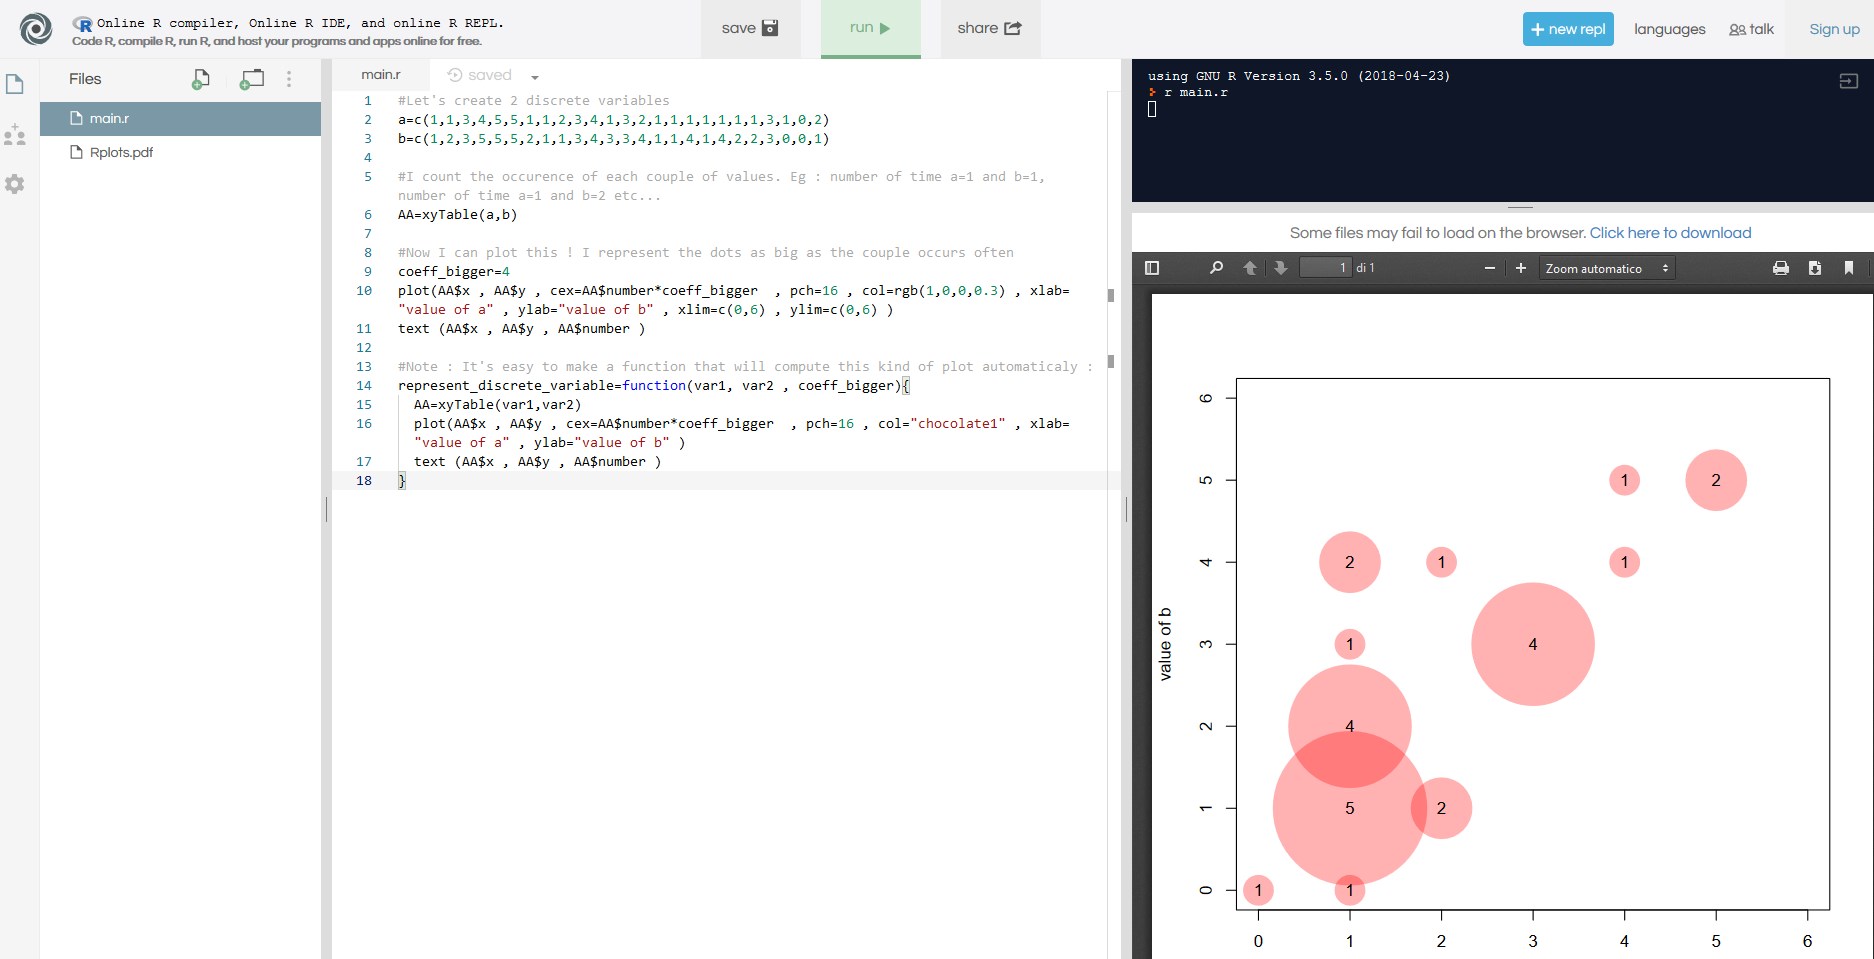Open the Files panel more options menu

click(x=289, y=79)
